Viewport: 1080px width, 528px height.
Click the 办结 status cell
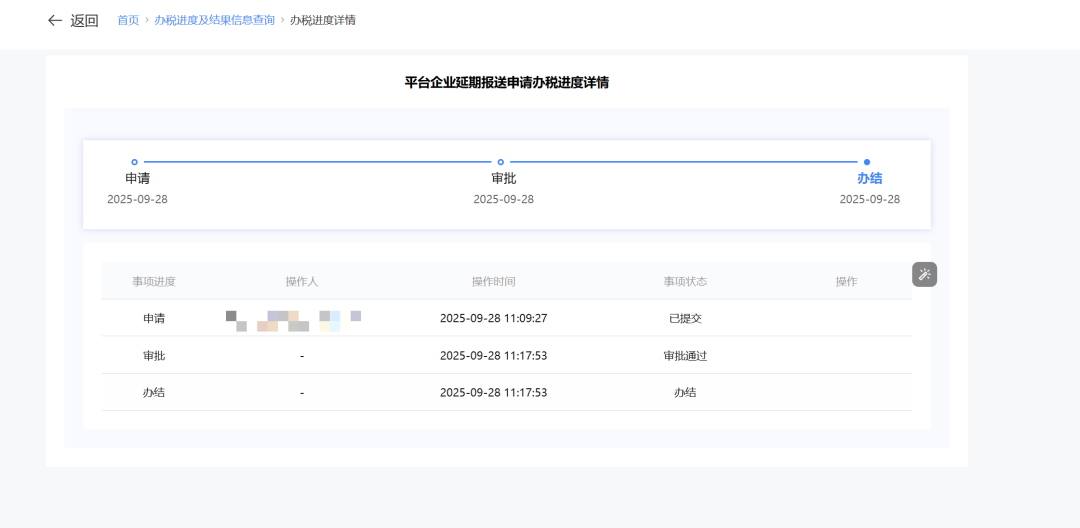point(685,392)
